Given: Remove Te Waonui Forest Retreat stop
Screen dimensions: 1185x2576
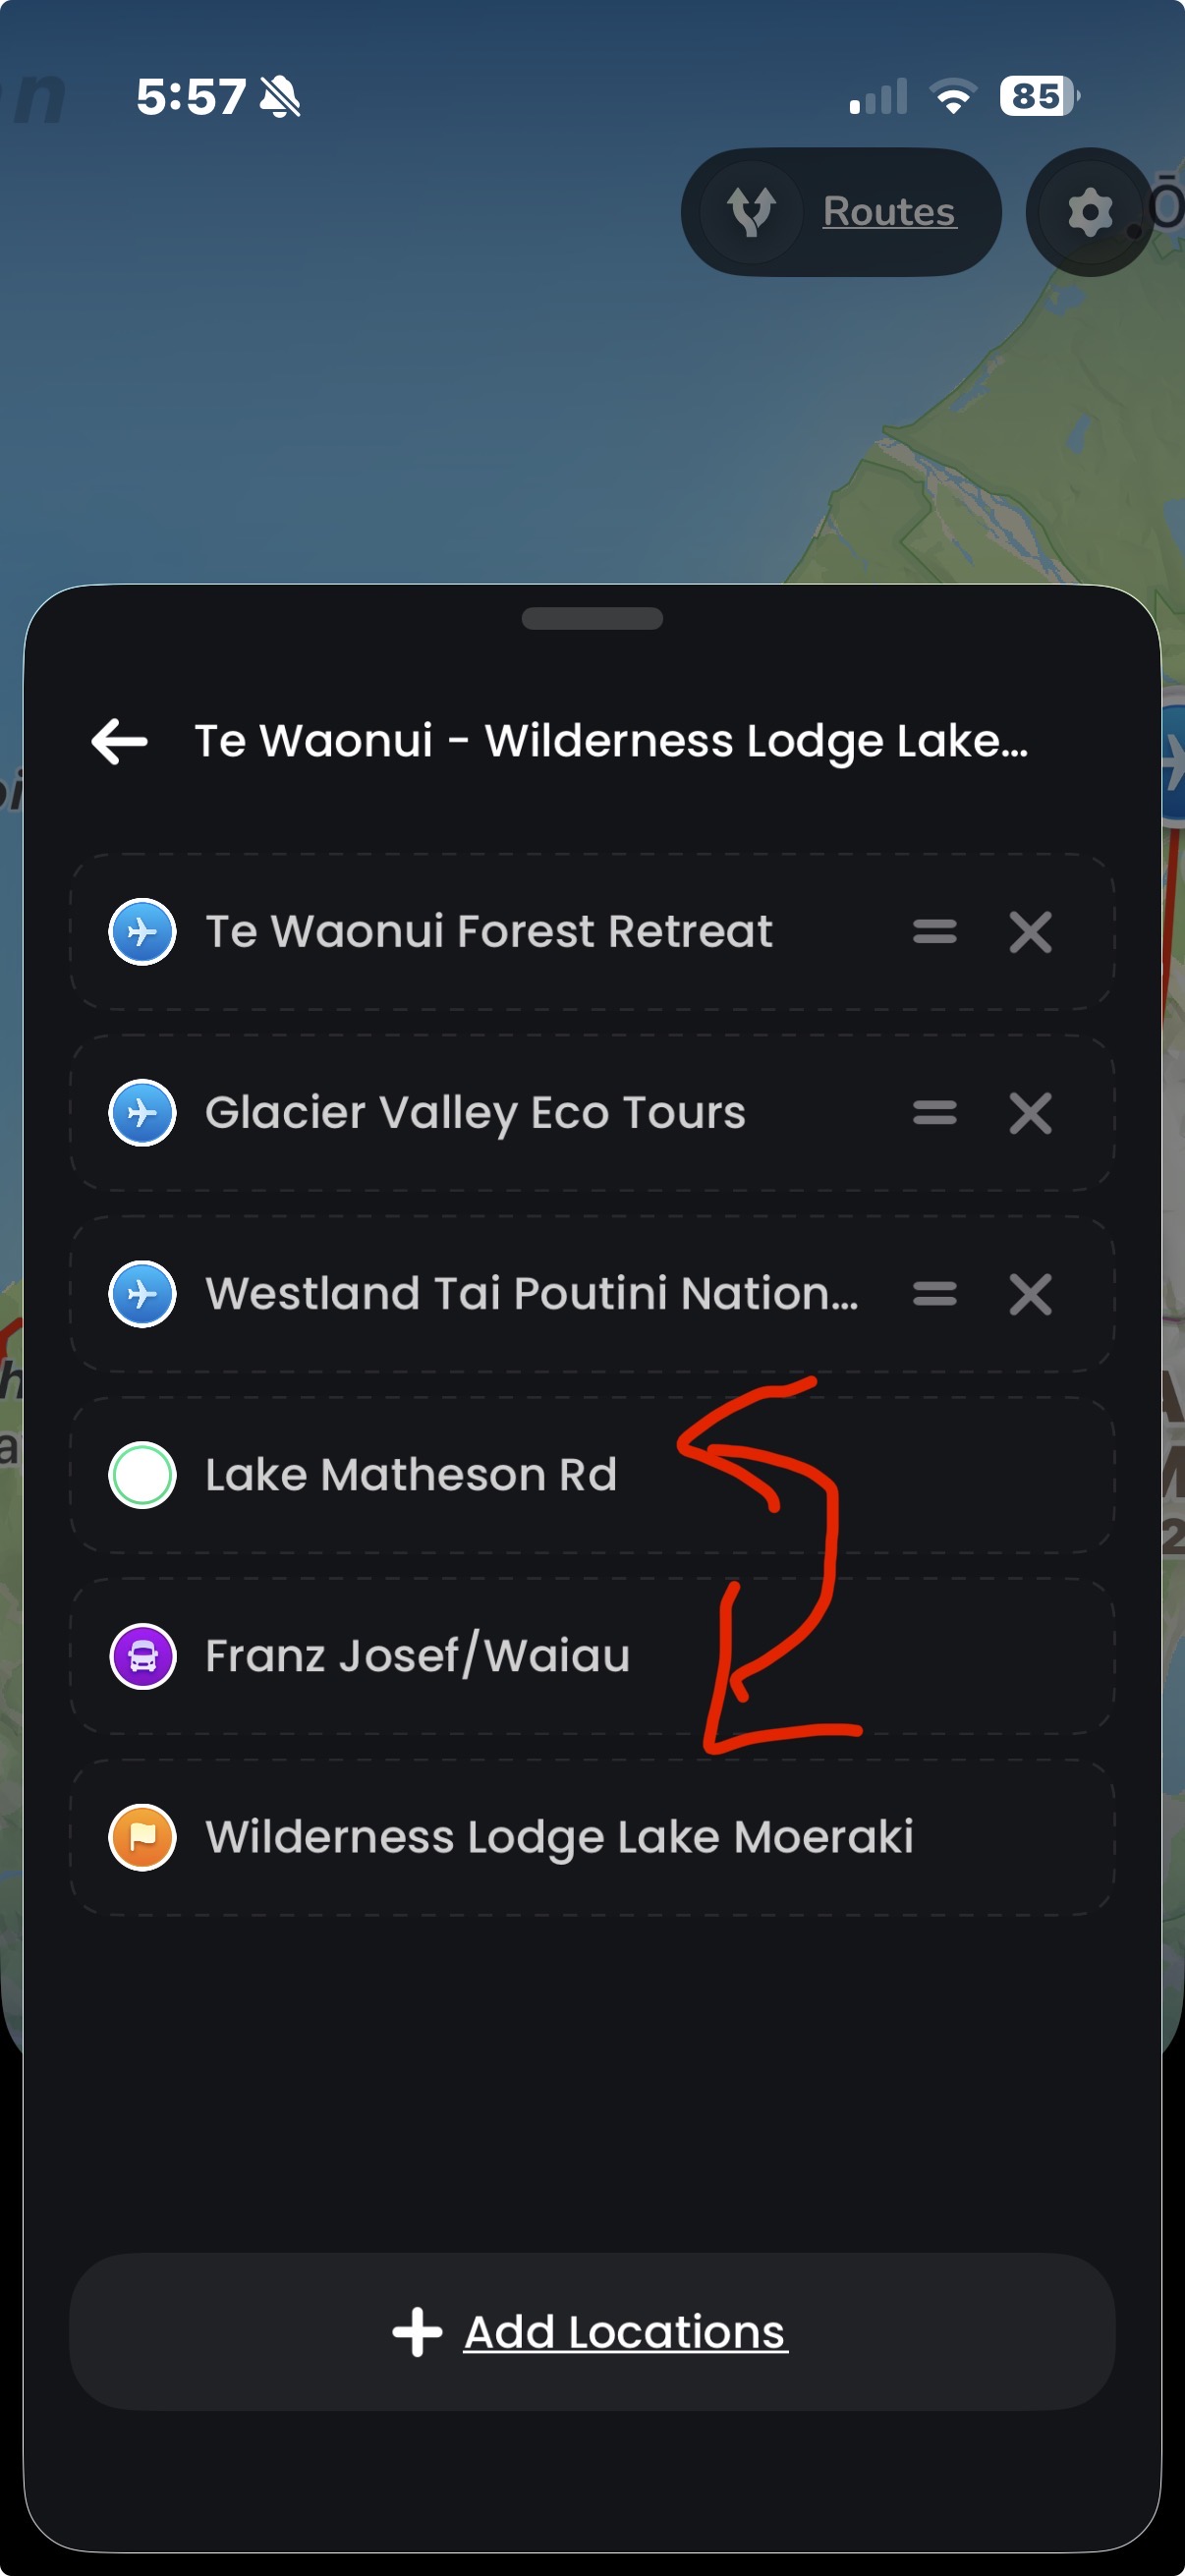Looking at the screenshot, I should (x=1030, y=932).
